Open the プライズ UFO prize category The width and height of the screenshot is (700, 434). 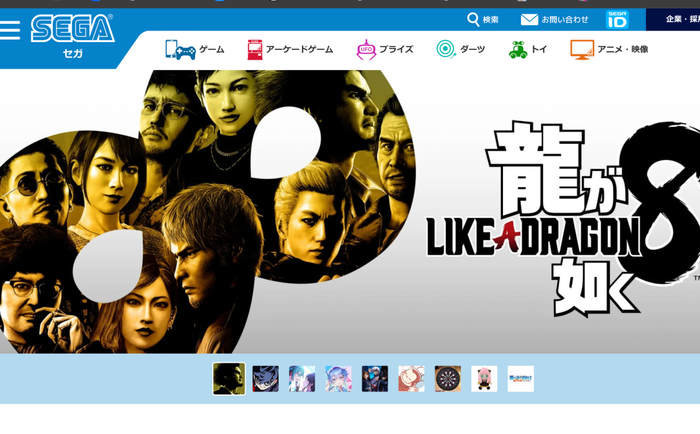pos(385,49)
